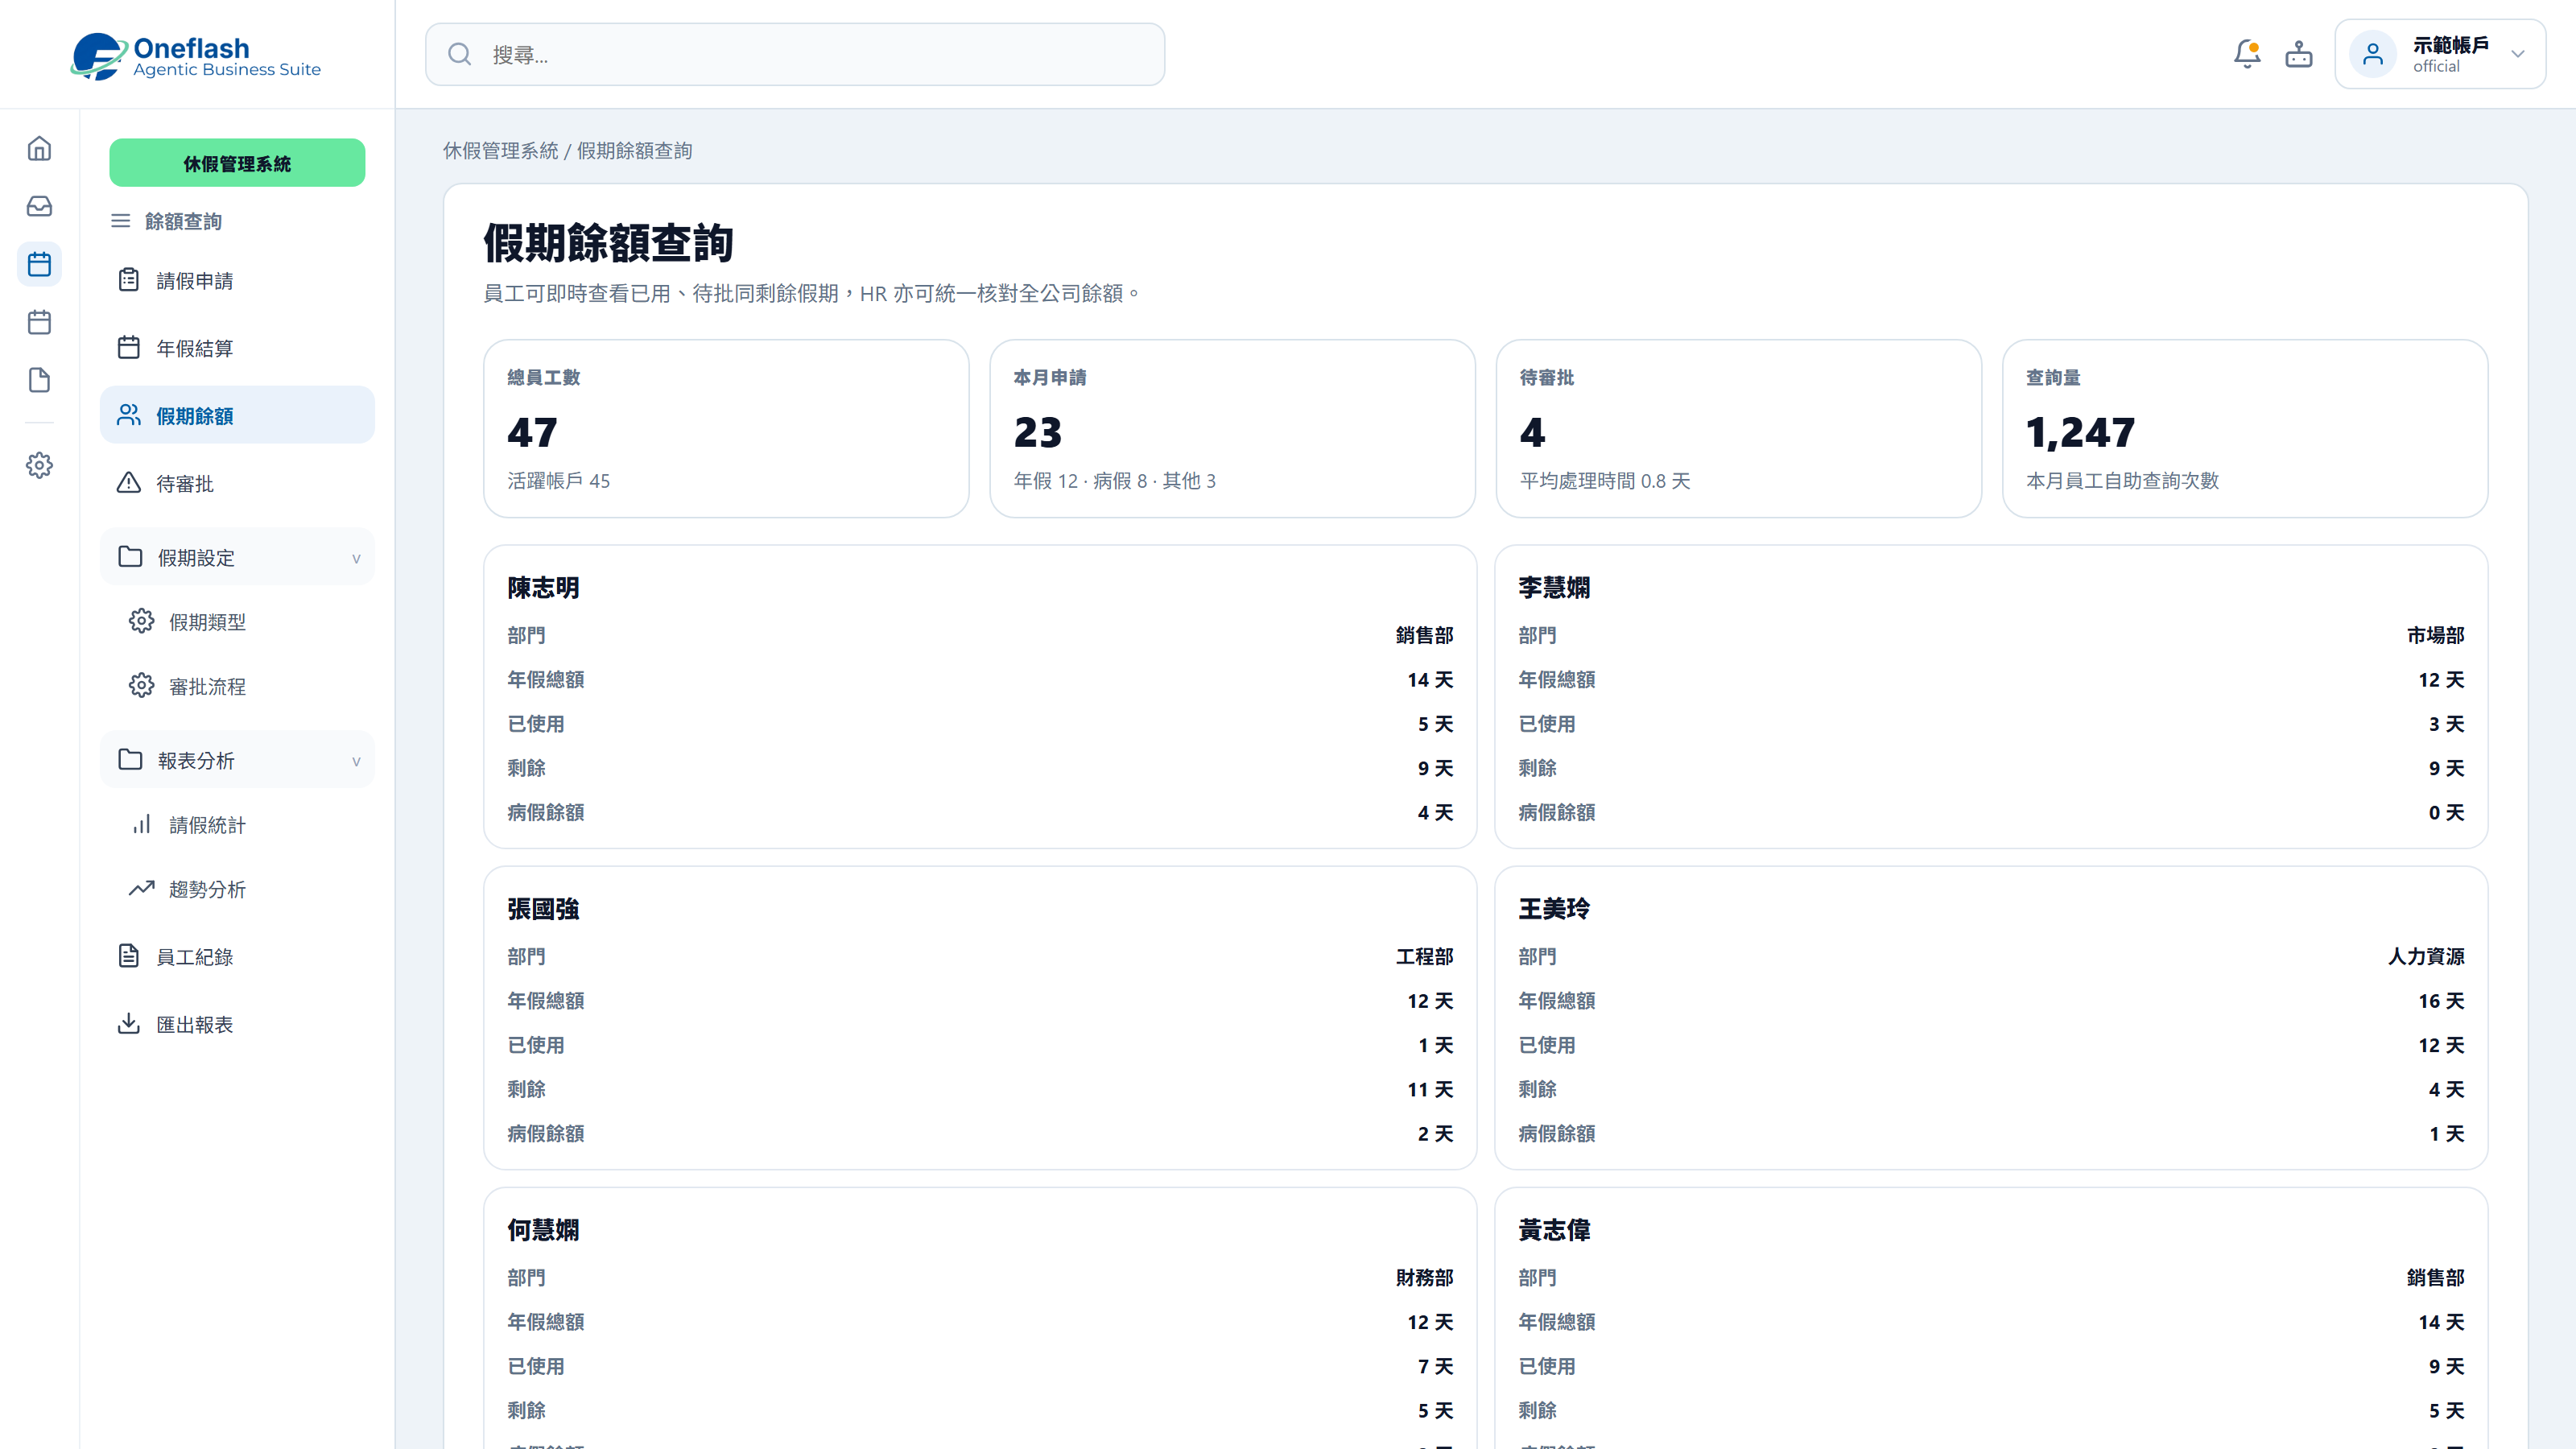Open the document file icon in rail
Screen dimensions: 2576x1449
39,380
